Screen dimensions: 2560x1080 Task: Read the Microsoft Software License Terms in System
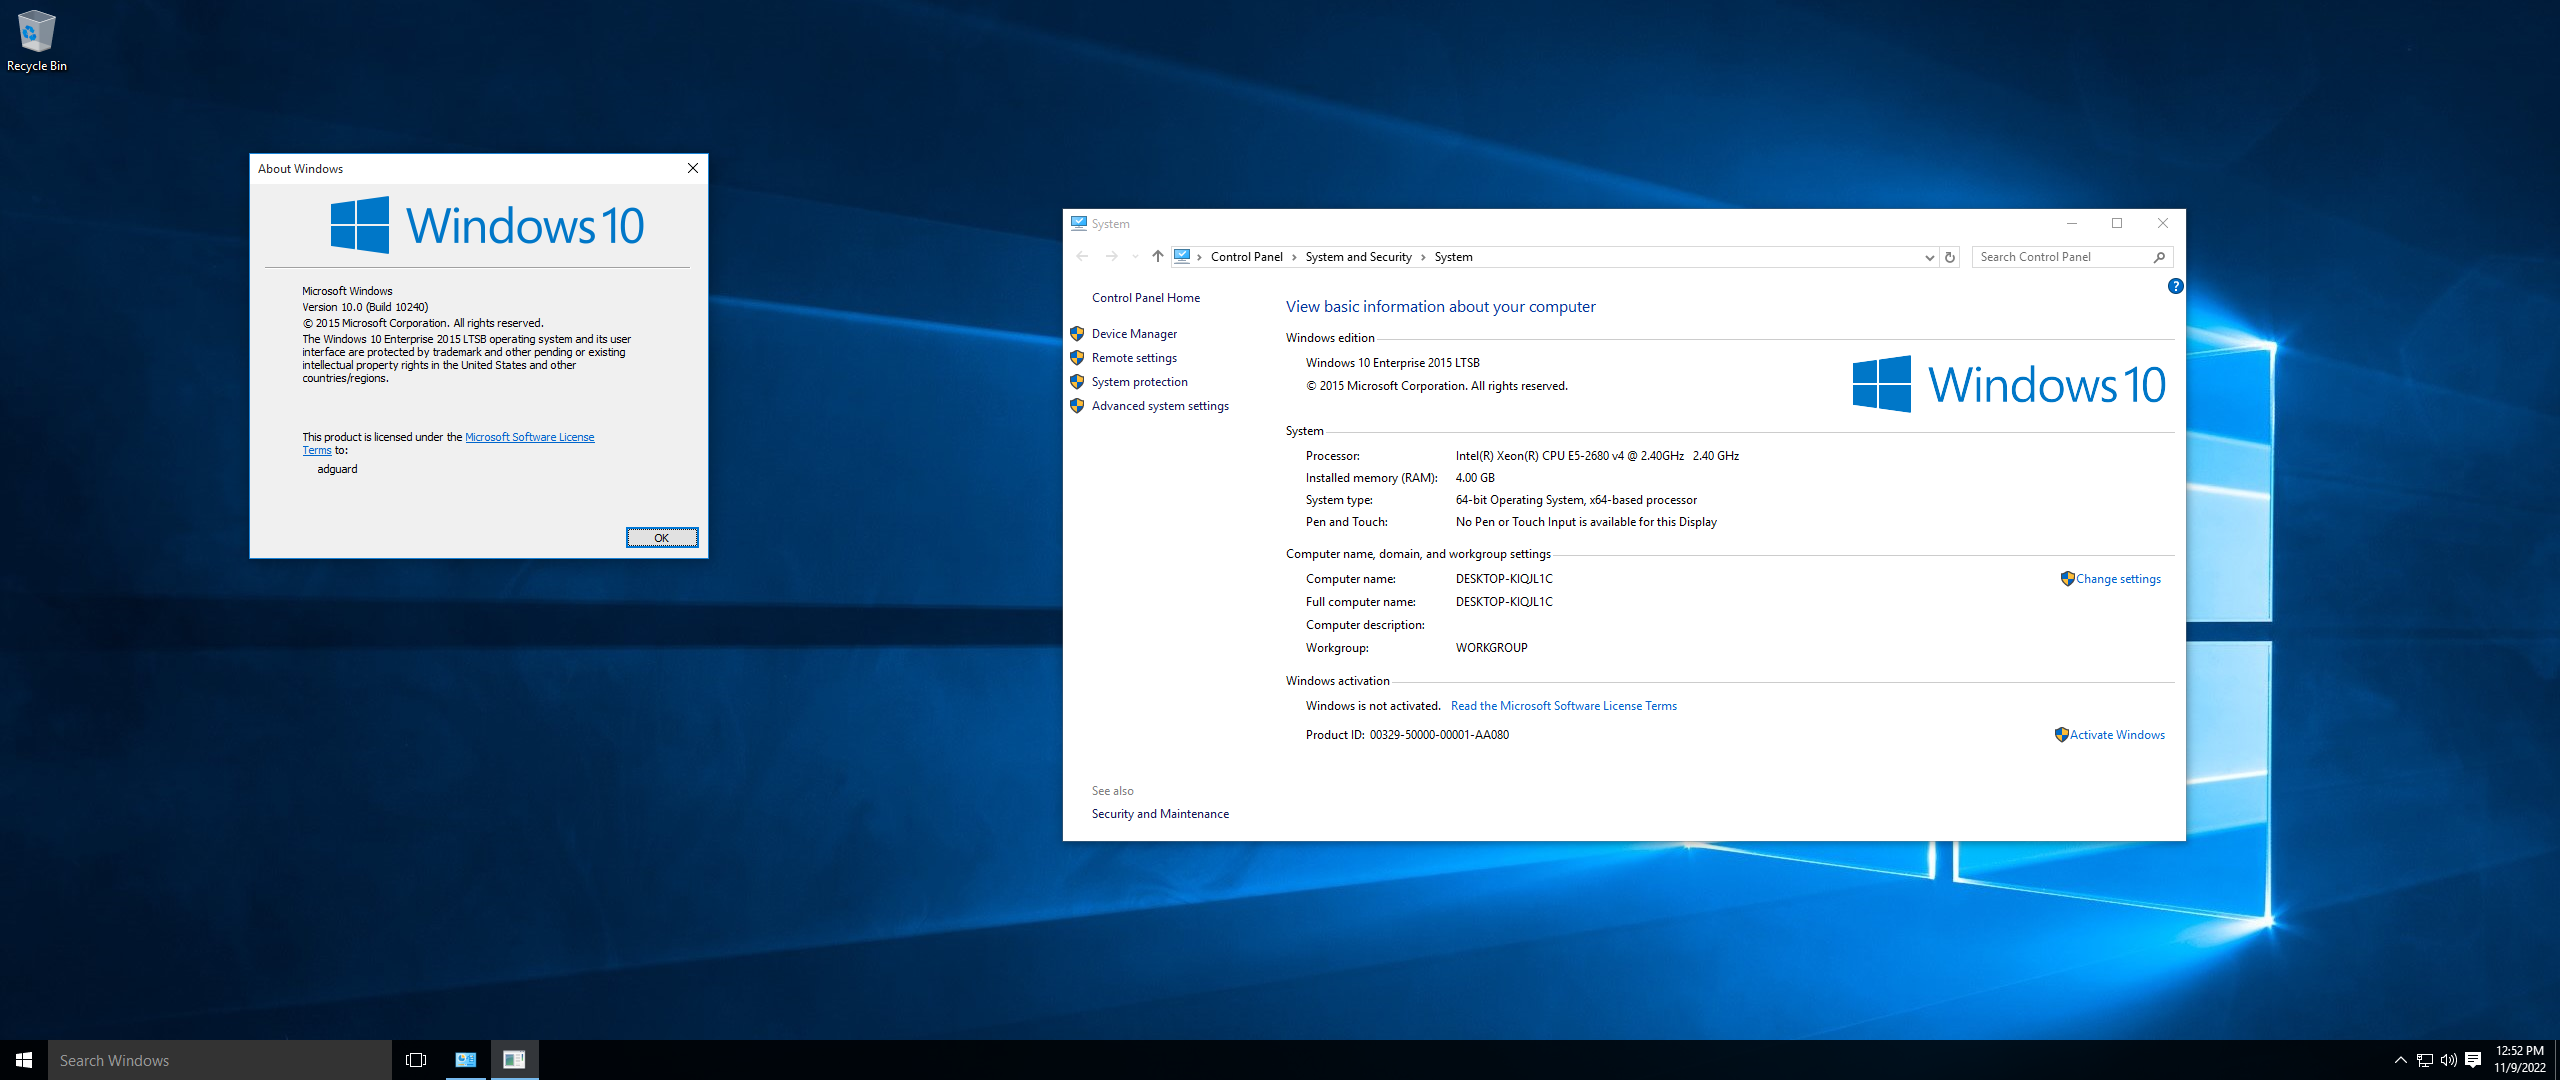point(1564,706)
